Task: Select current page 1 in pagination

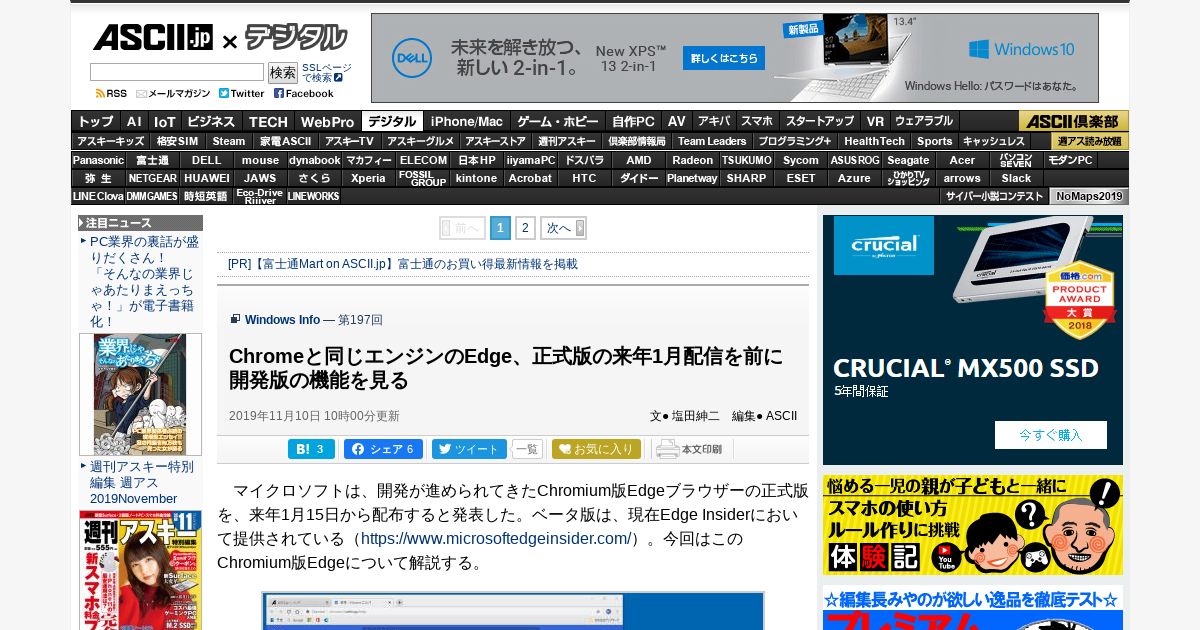Action: click(500, 228)
